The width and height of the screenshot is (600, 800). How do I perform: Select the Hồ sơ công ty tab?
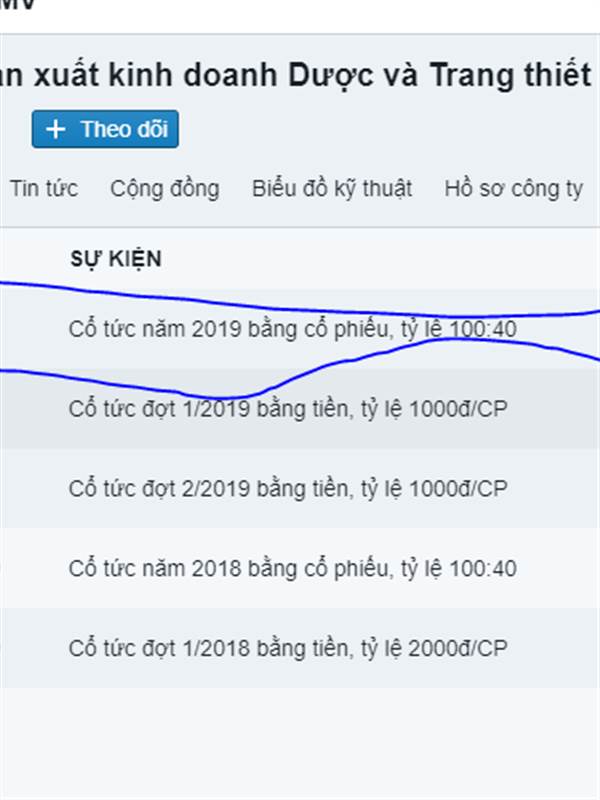513,189
